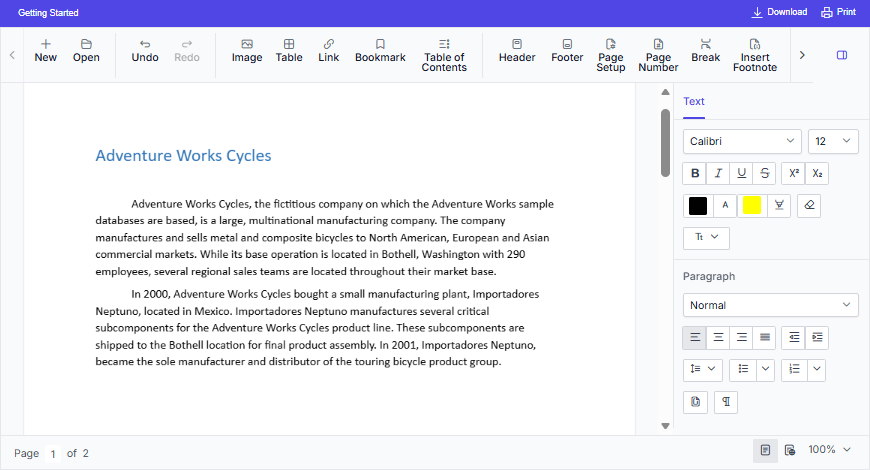Center-align the paragraph
Screen dimensions: 870x470
[x=718, y=337]
